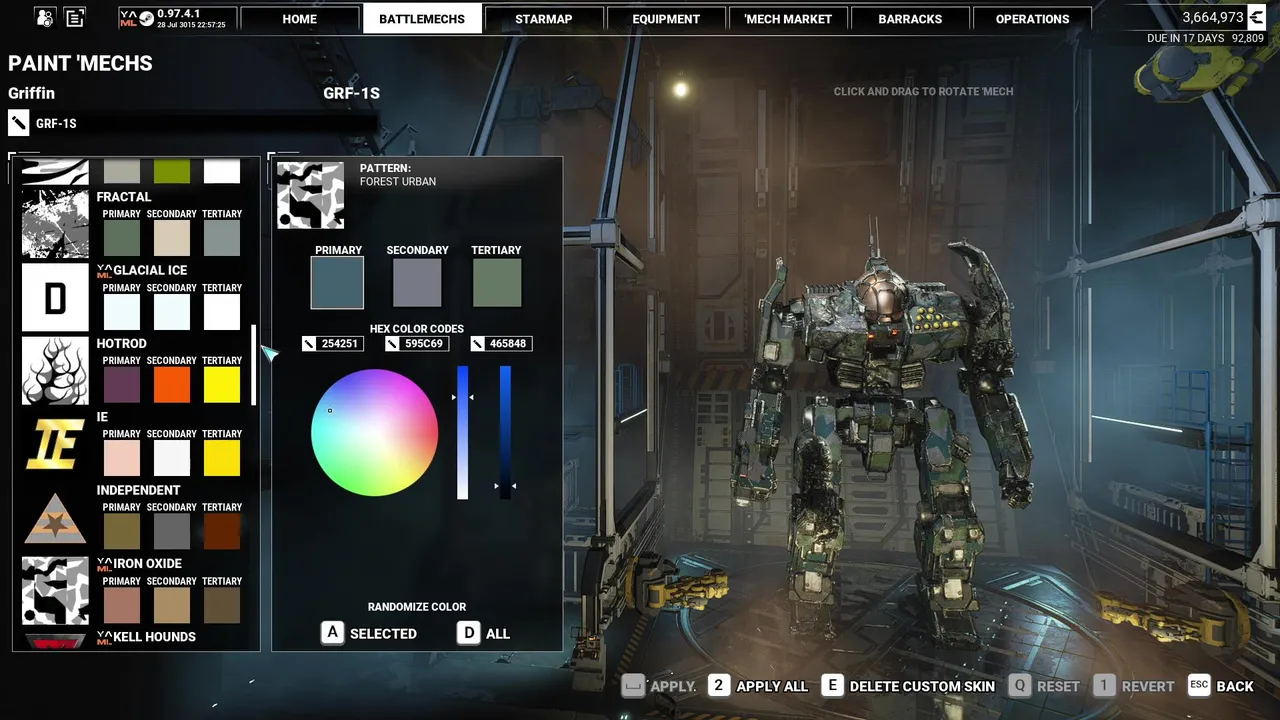The width and height of the screenshot is (1280, 720).
Task: Click Fractal's secondary beige swatch
Action: 172,239
